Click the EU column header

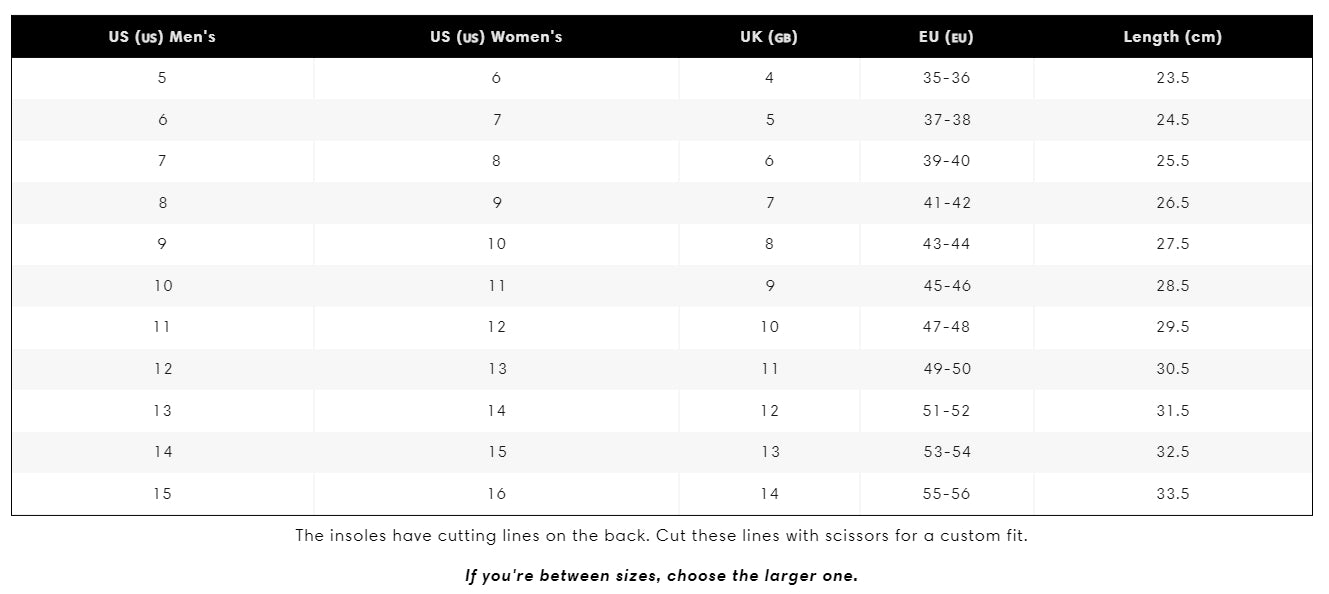[946, 37]
